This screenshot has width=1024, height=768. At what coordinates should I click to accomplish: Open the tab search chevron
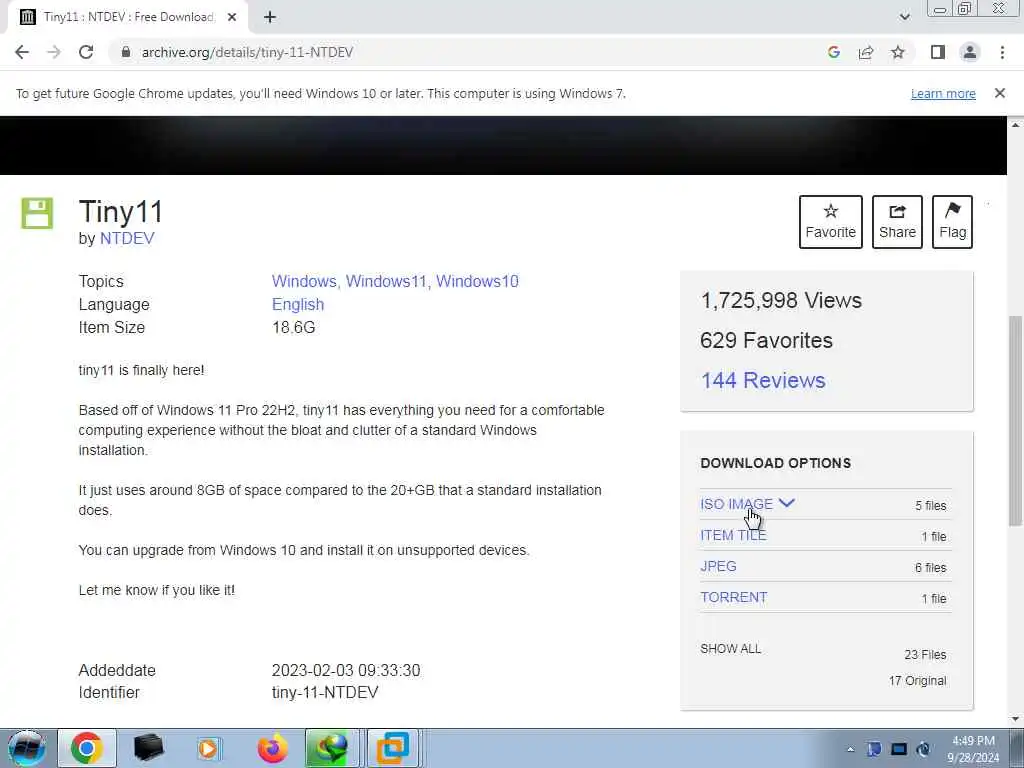click(x=904, y=17)
